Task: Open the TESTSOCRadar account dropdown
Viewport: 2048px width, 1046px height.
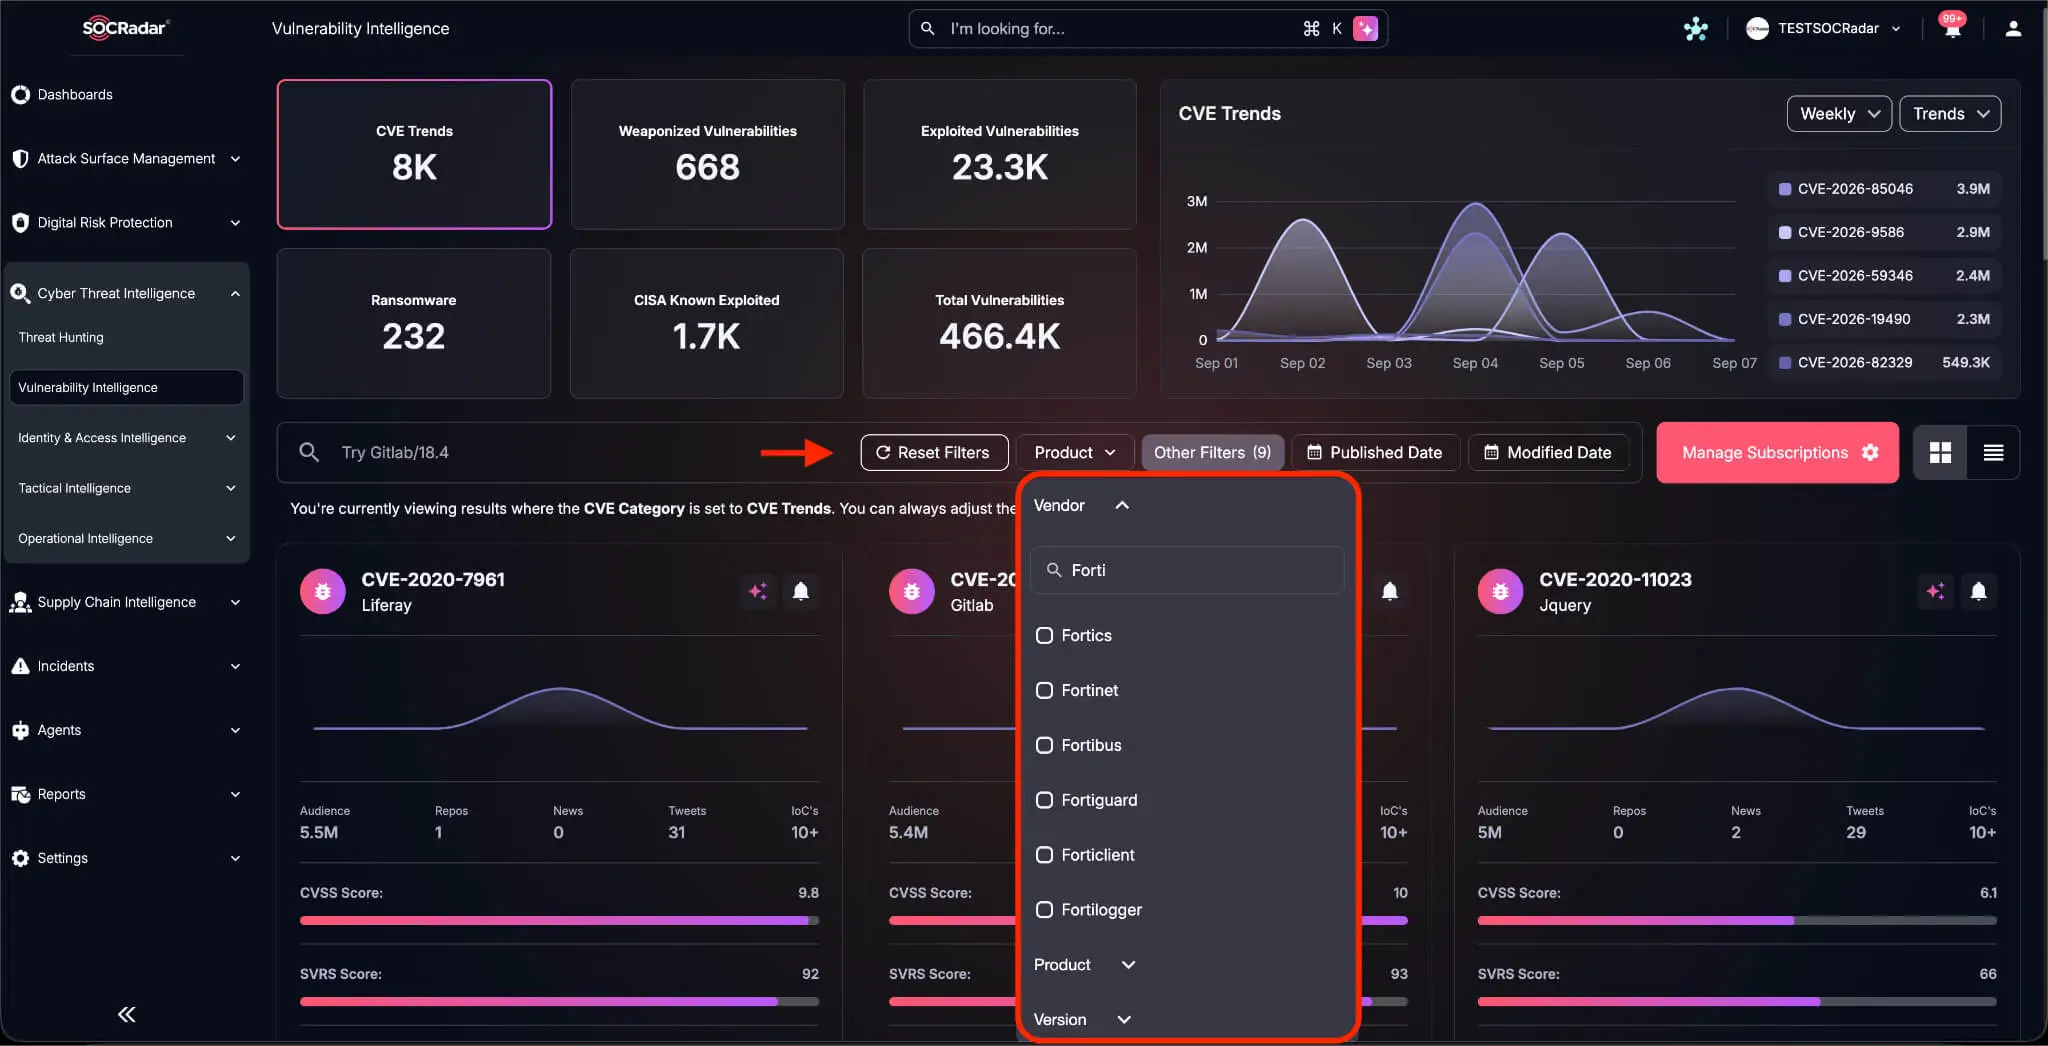Action: [1824, 29]
